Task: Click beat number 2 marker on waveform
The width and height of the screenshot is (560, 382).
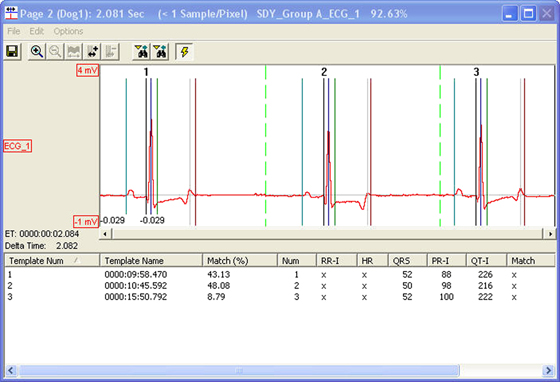Action: 324,72
